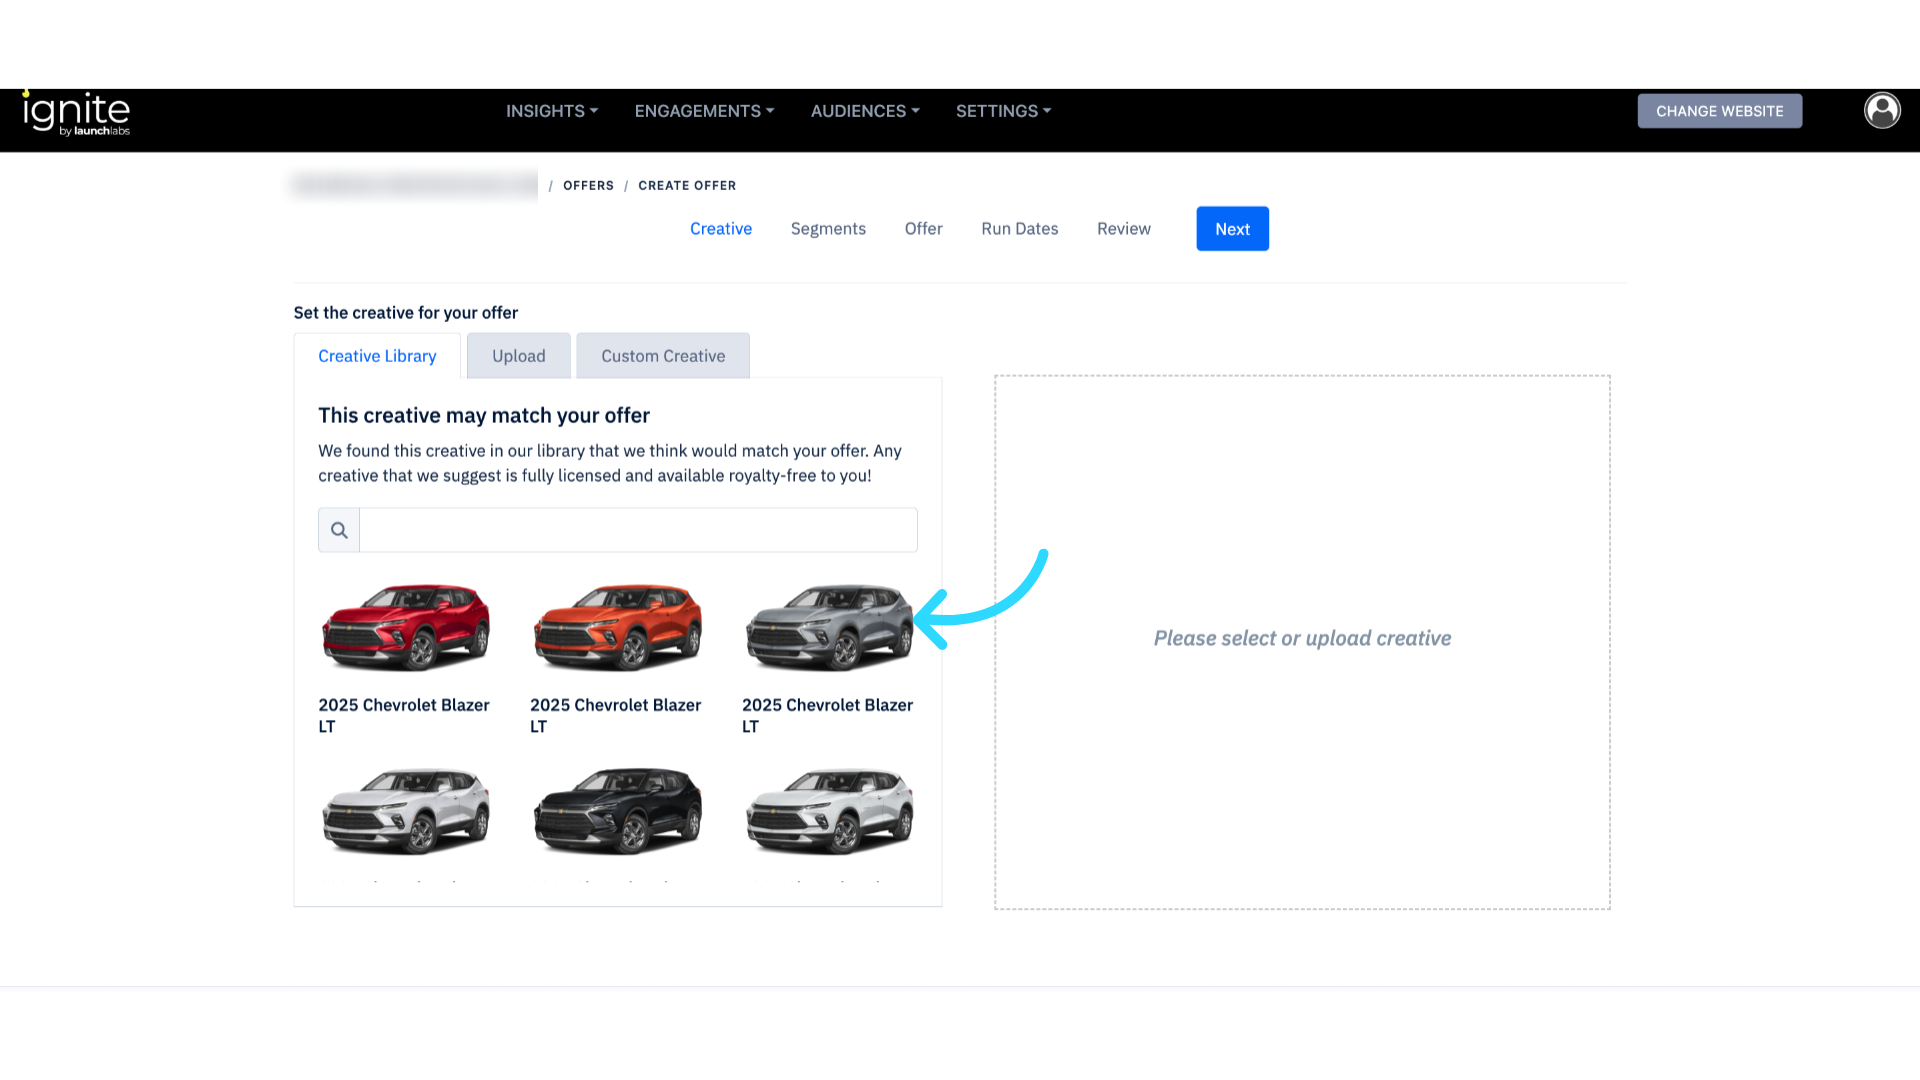Switch to the Custom Creative tab
This screenshot has height=1080, width=1920.
(663, 356)
